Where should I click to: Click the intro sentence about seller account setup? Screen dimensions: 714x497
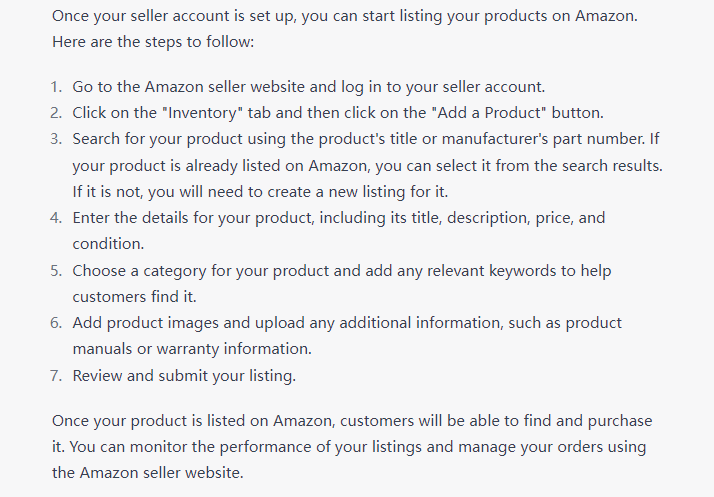[345, 16]
